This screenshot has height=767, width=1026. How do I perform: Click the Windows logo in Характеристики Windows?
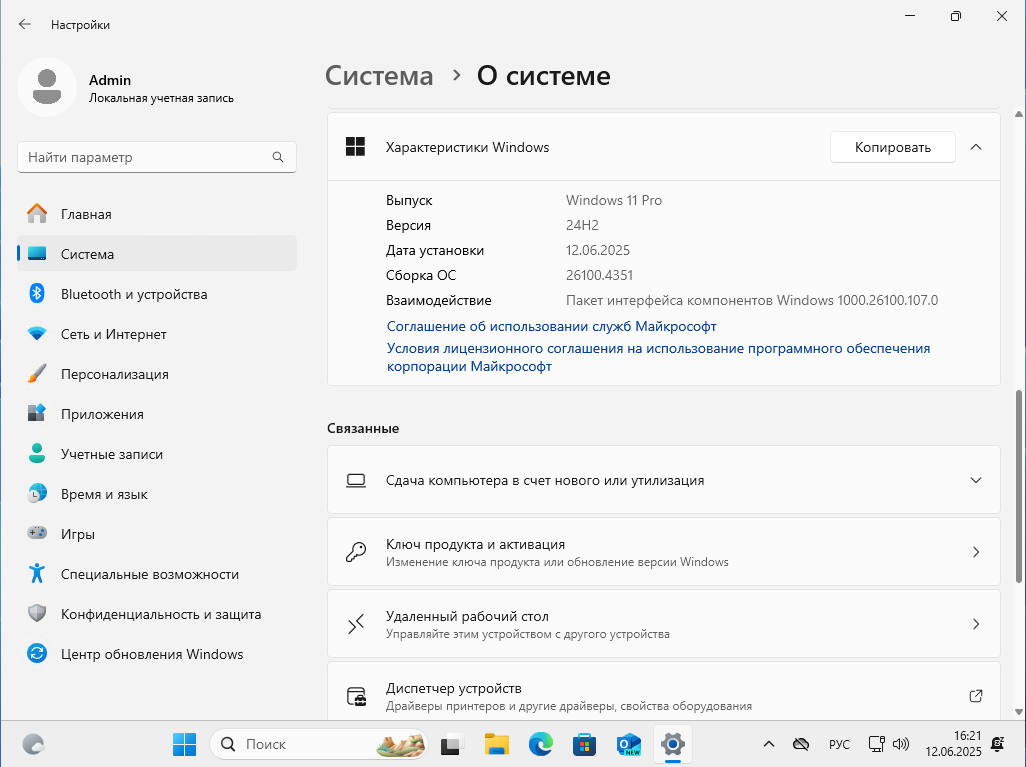coord(355,147)
